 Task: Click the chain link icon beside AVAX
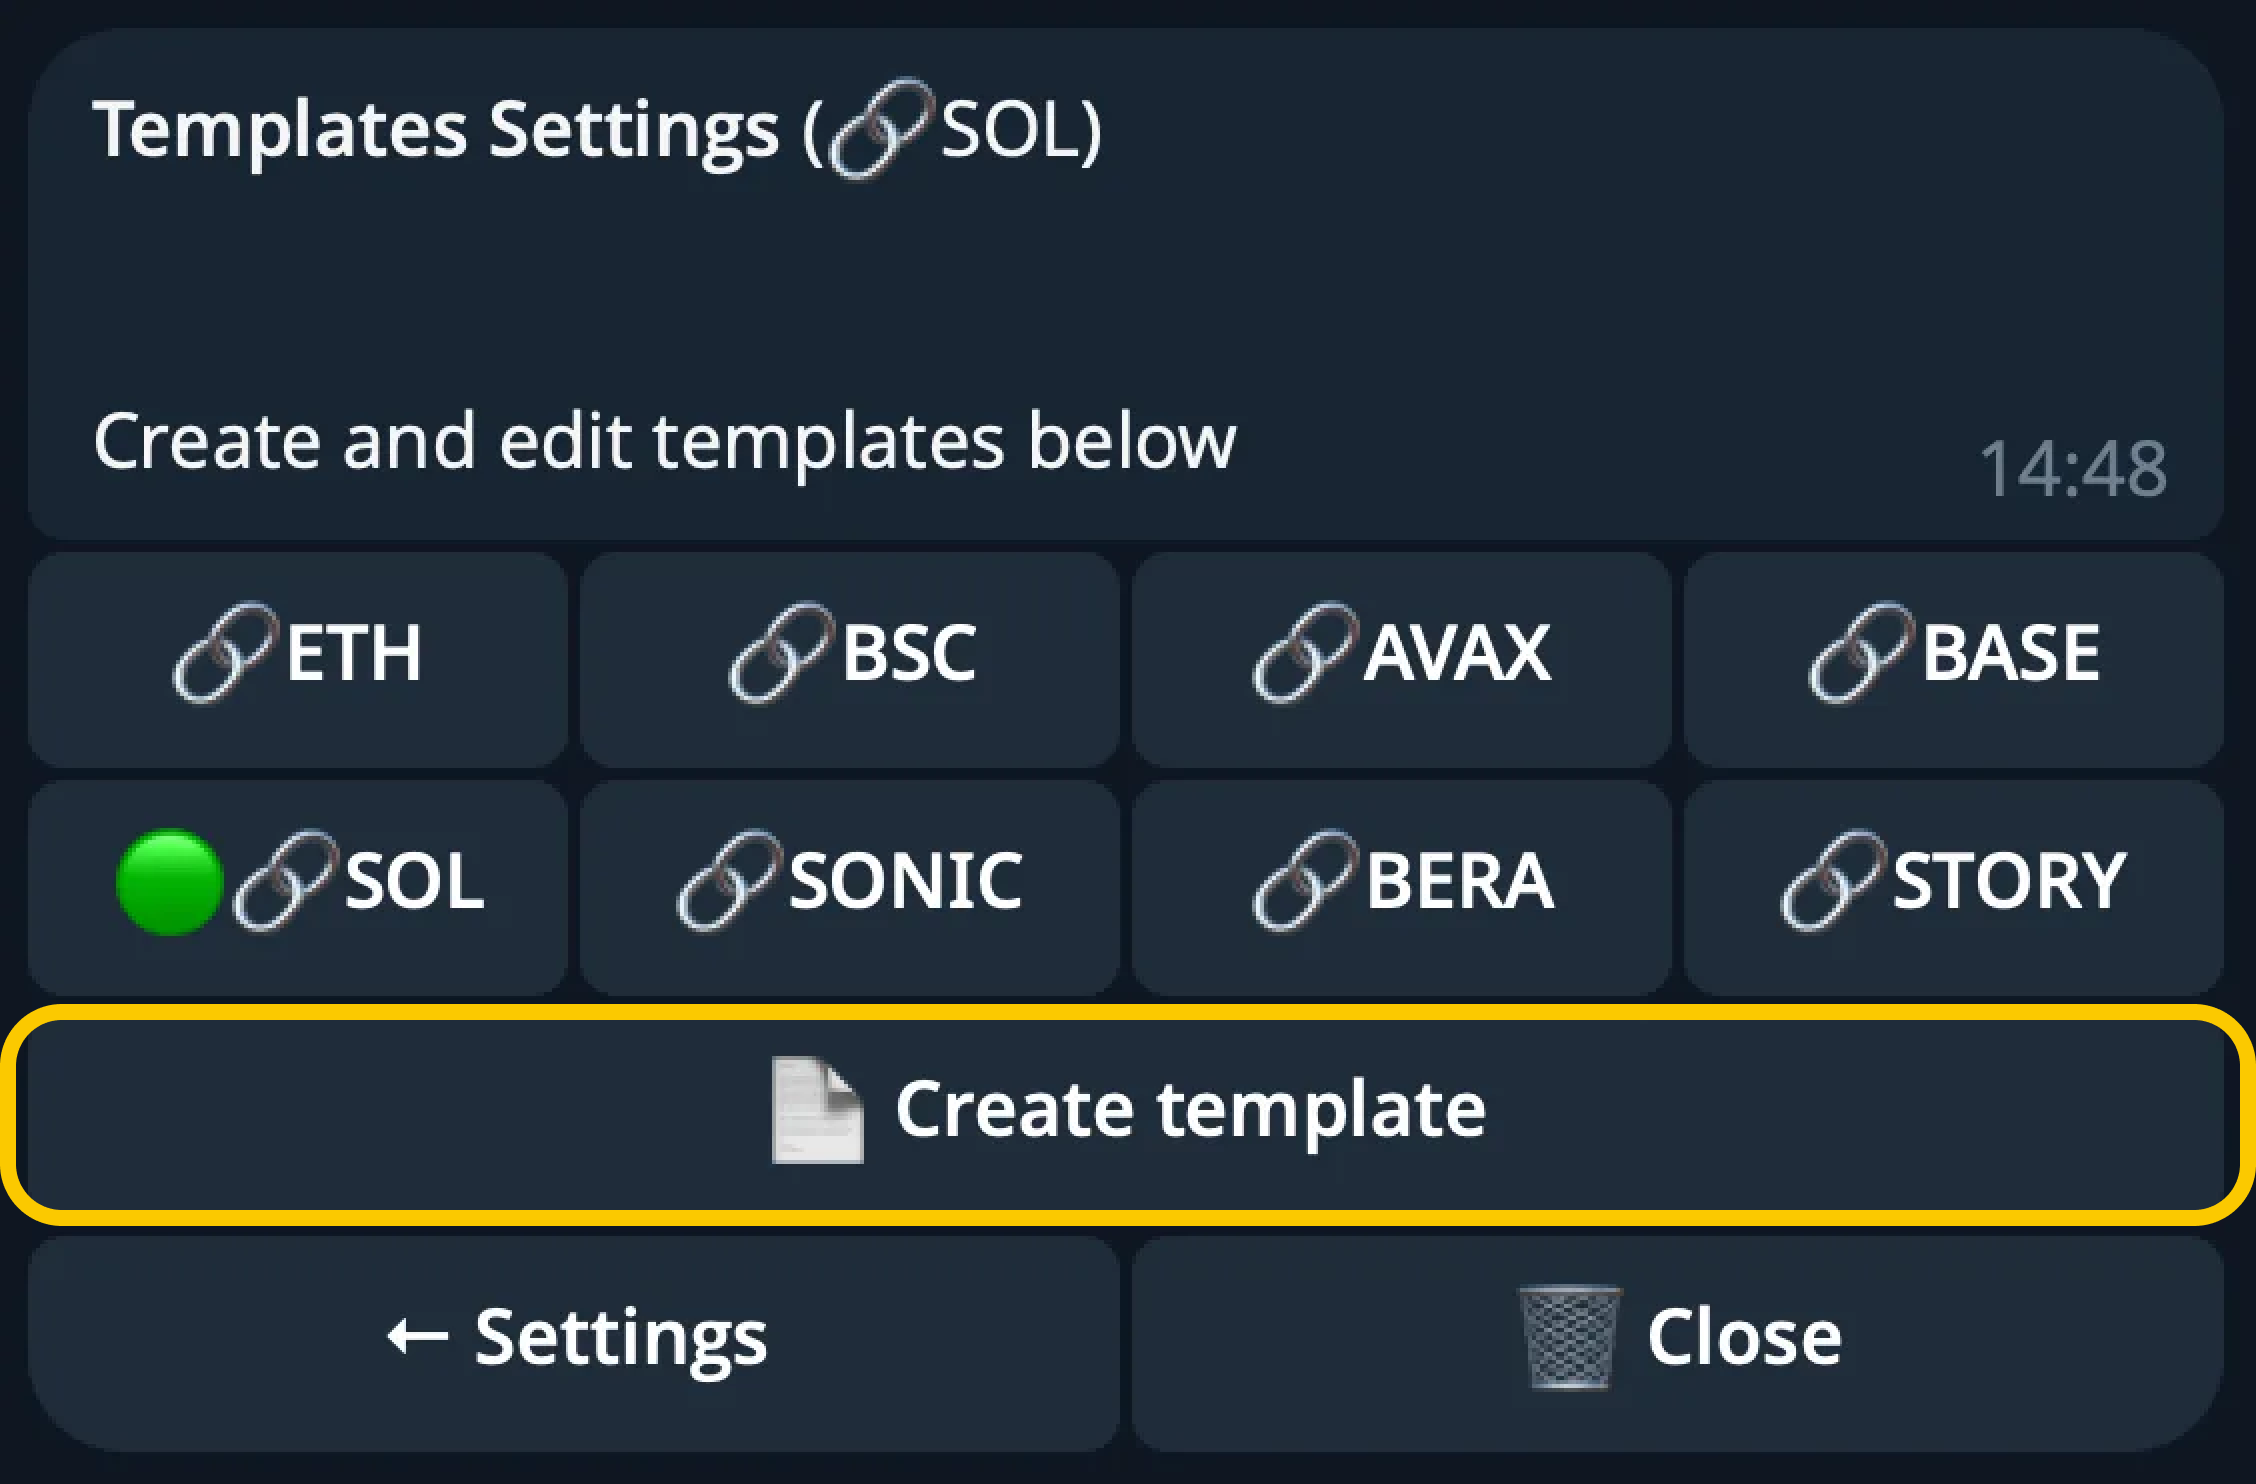[x=1305, y=653]
